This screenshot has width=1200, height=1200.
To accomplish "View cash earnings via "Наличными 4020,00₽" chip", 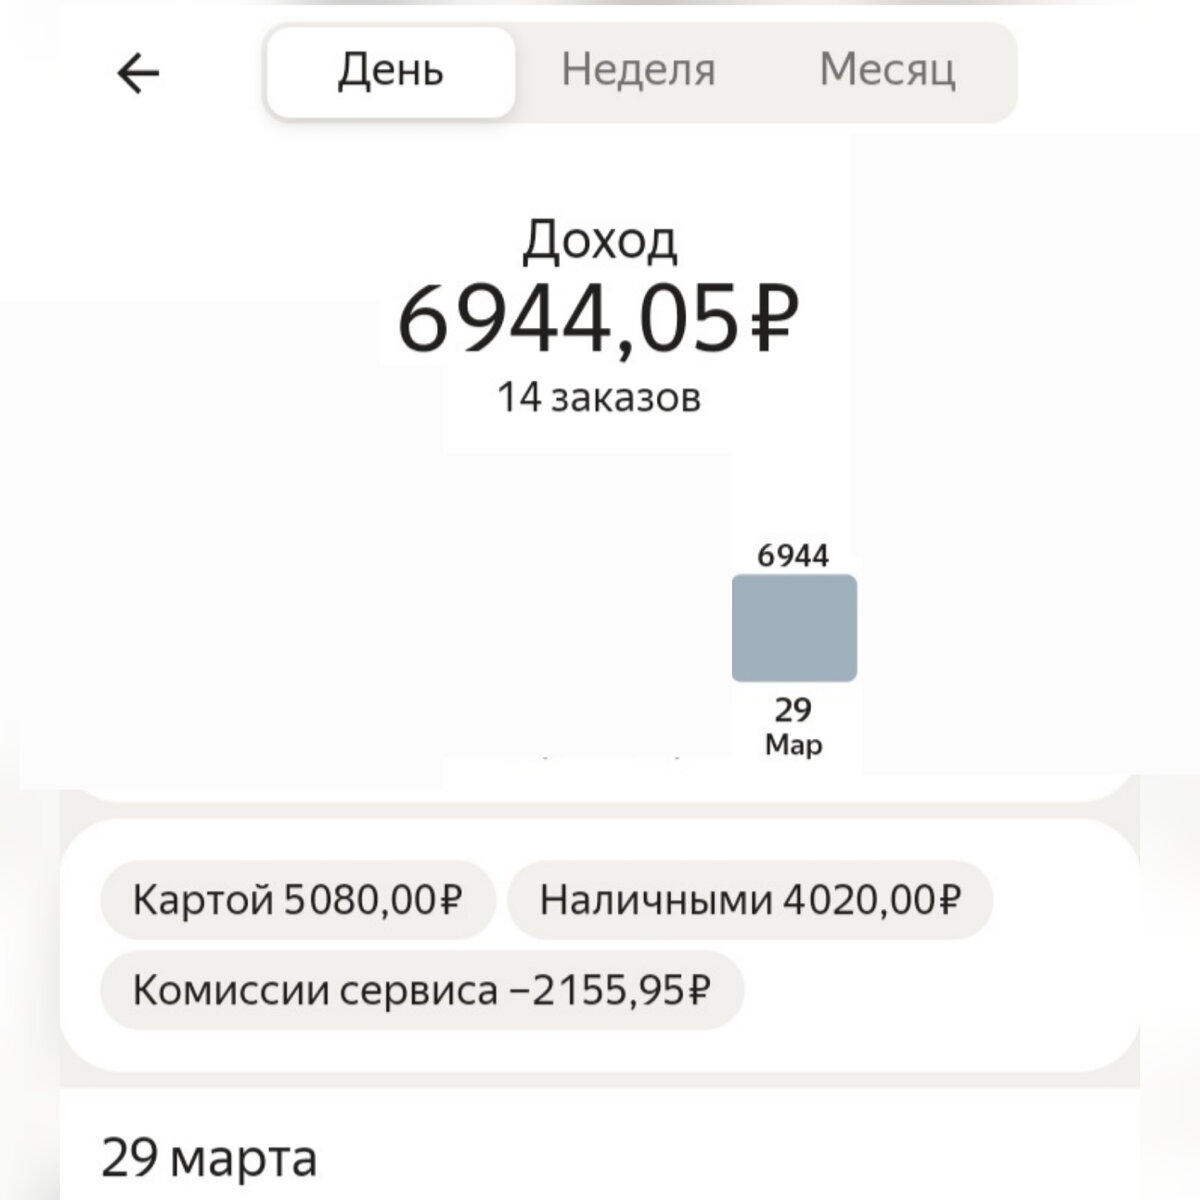I will 749,899.
